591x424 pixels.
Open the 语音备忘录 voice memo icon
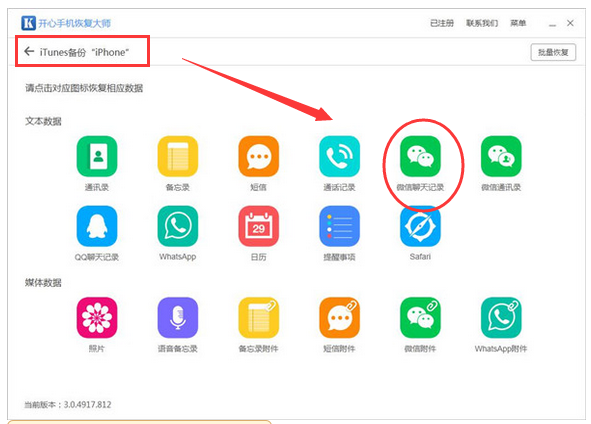click(178, 317)
